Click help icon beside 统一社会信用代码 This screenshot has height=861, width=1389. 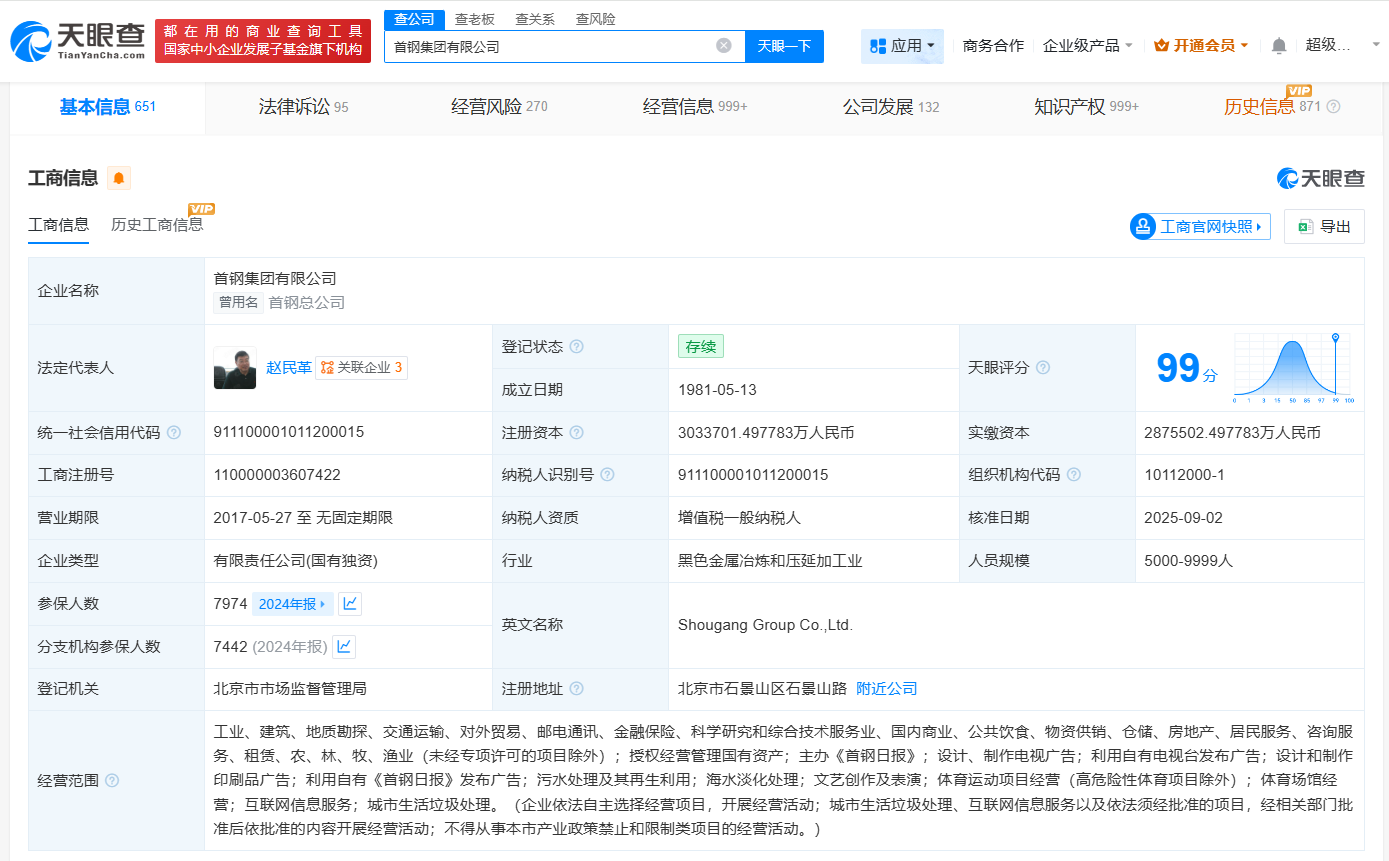pyautogui.click(x=173, y=432)
